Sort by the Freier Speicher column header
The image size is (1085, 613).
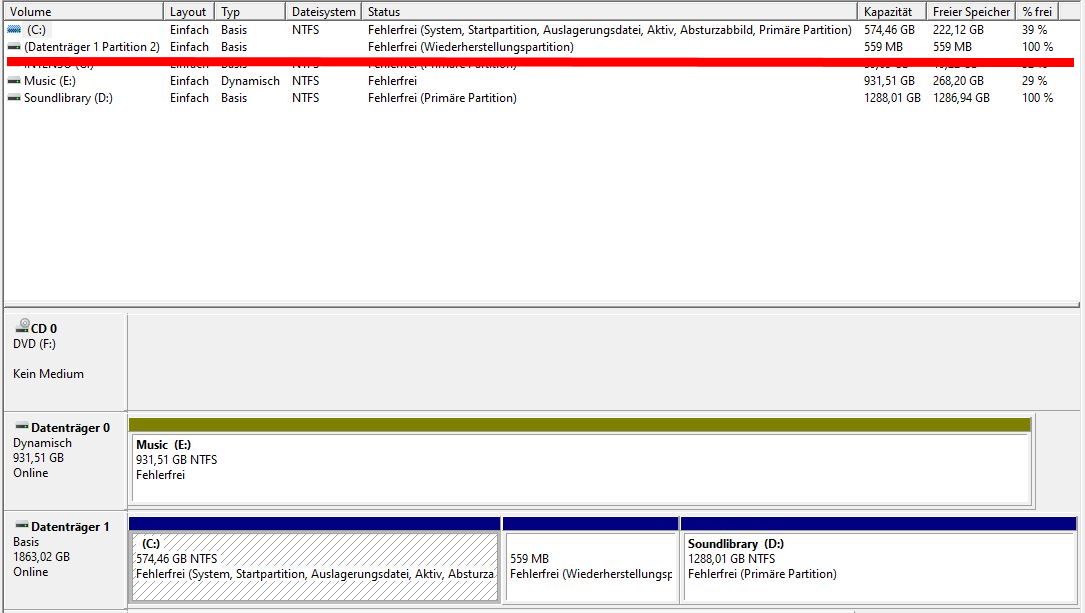pyautogui.click(x=971, y=12)
